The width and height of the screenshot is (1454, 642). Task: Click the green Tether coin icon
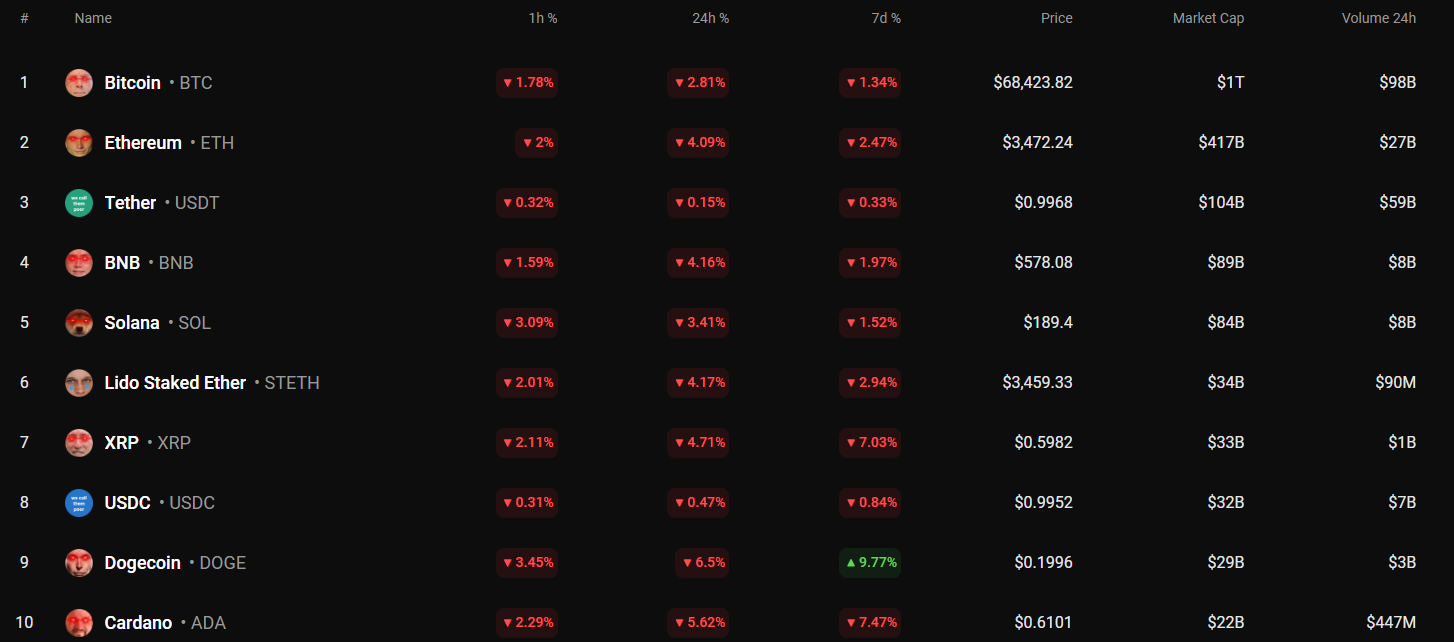coord(79,203)
